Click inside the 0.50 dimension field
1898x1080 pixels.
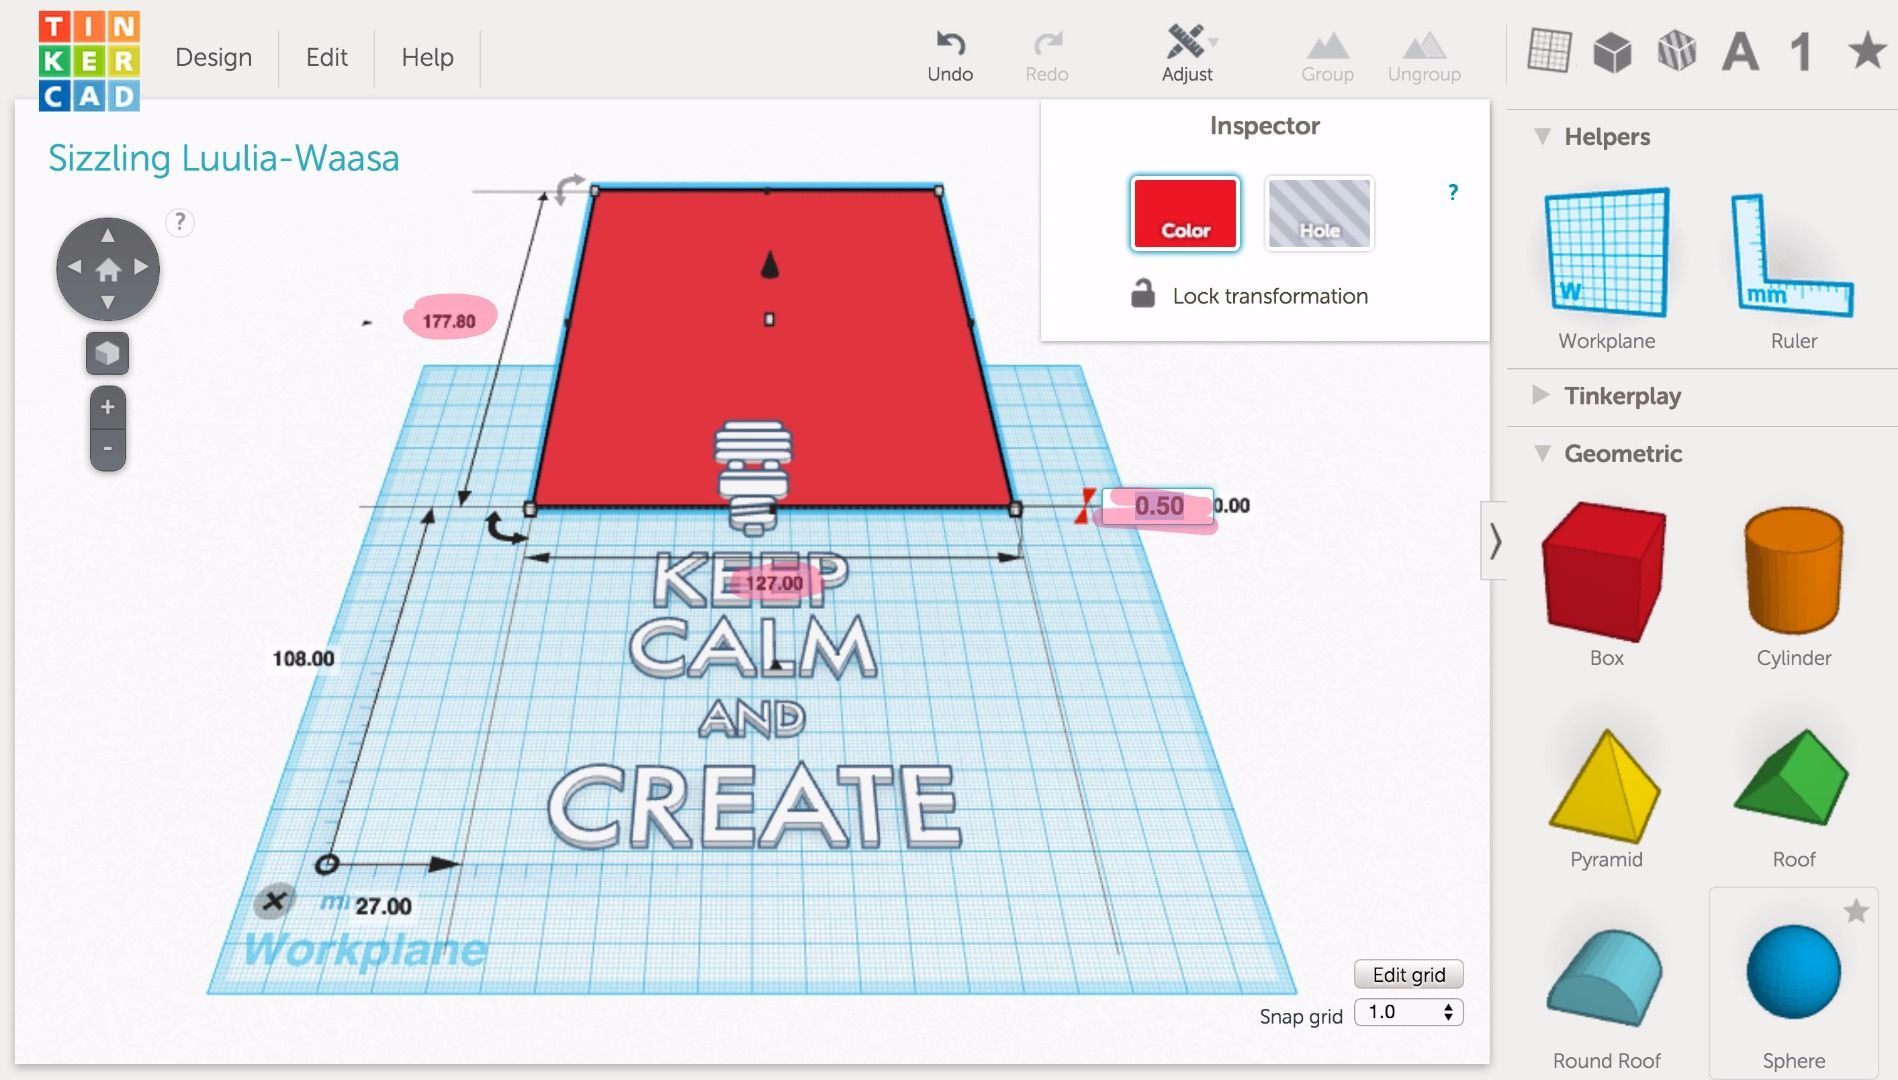1158,506
